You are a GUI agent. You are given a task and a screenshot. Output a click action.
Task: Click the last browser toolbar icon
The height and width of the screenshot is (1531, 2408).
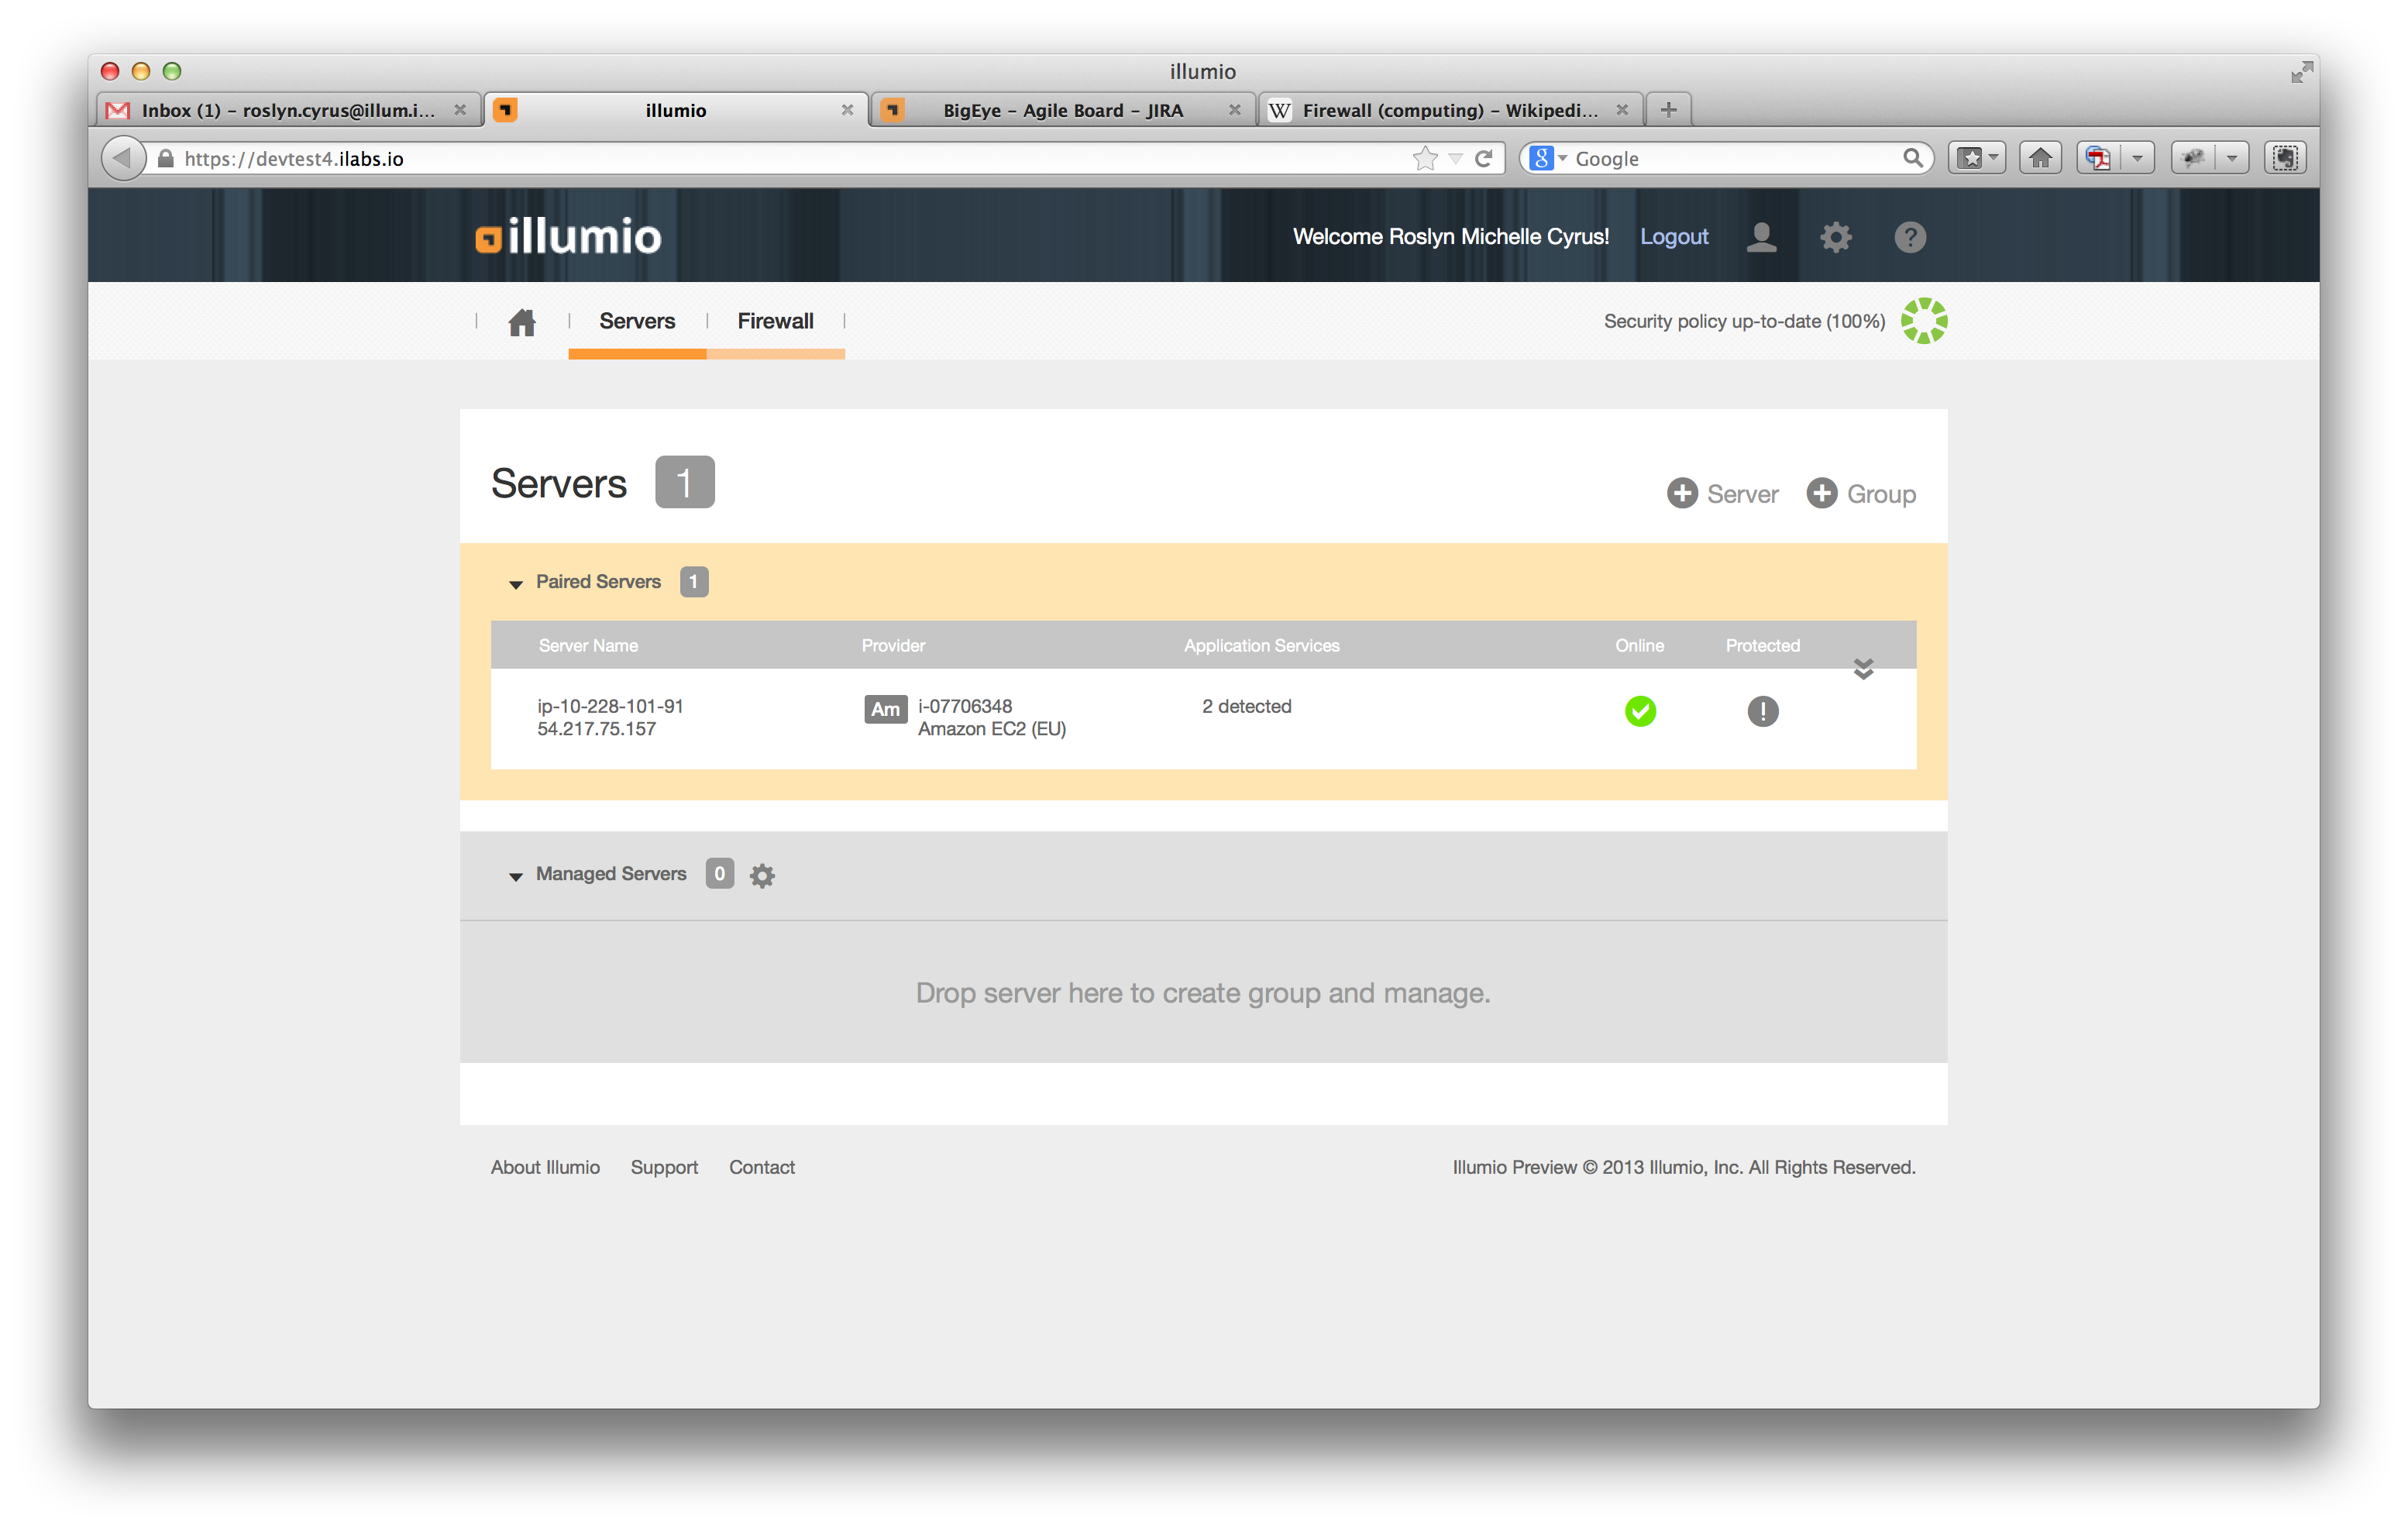tap(2286, 158)
